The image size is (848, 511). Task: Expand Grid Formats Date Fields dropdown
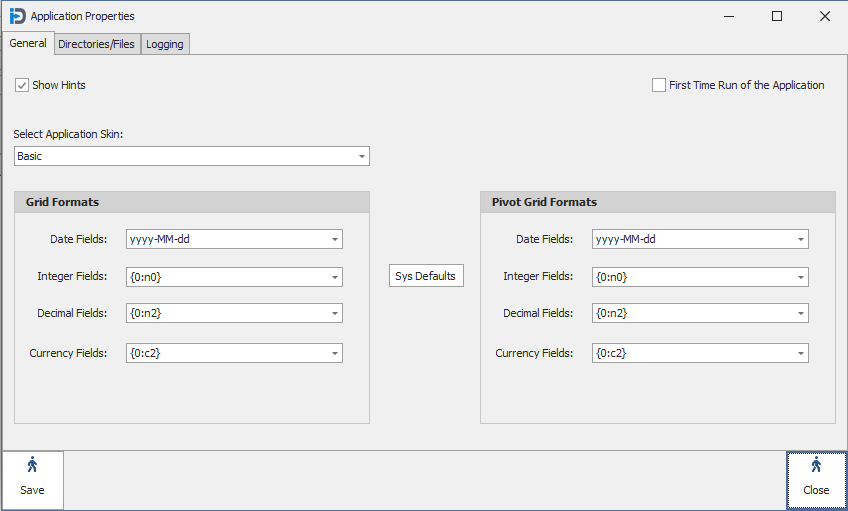(x=334, y=240)
